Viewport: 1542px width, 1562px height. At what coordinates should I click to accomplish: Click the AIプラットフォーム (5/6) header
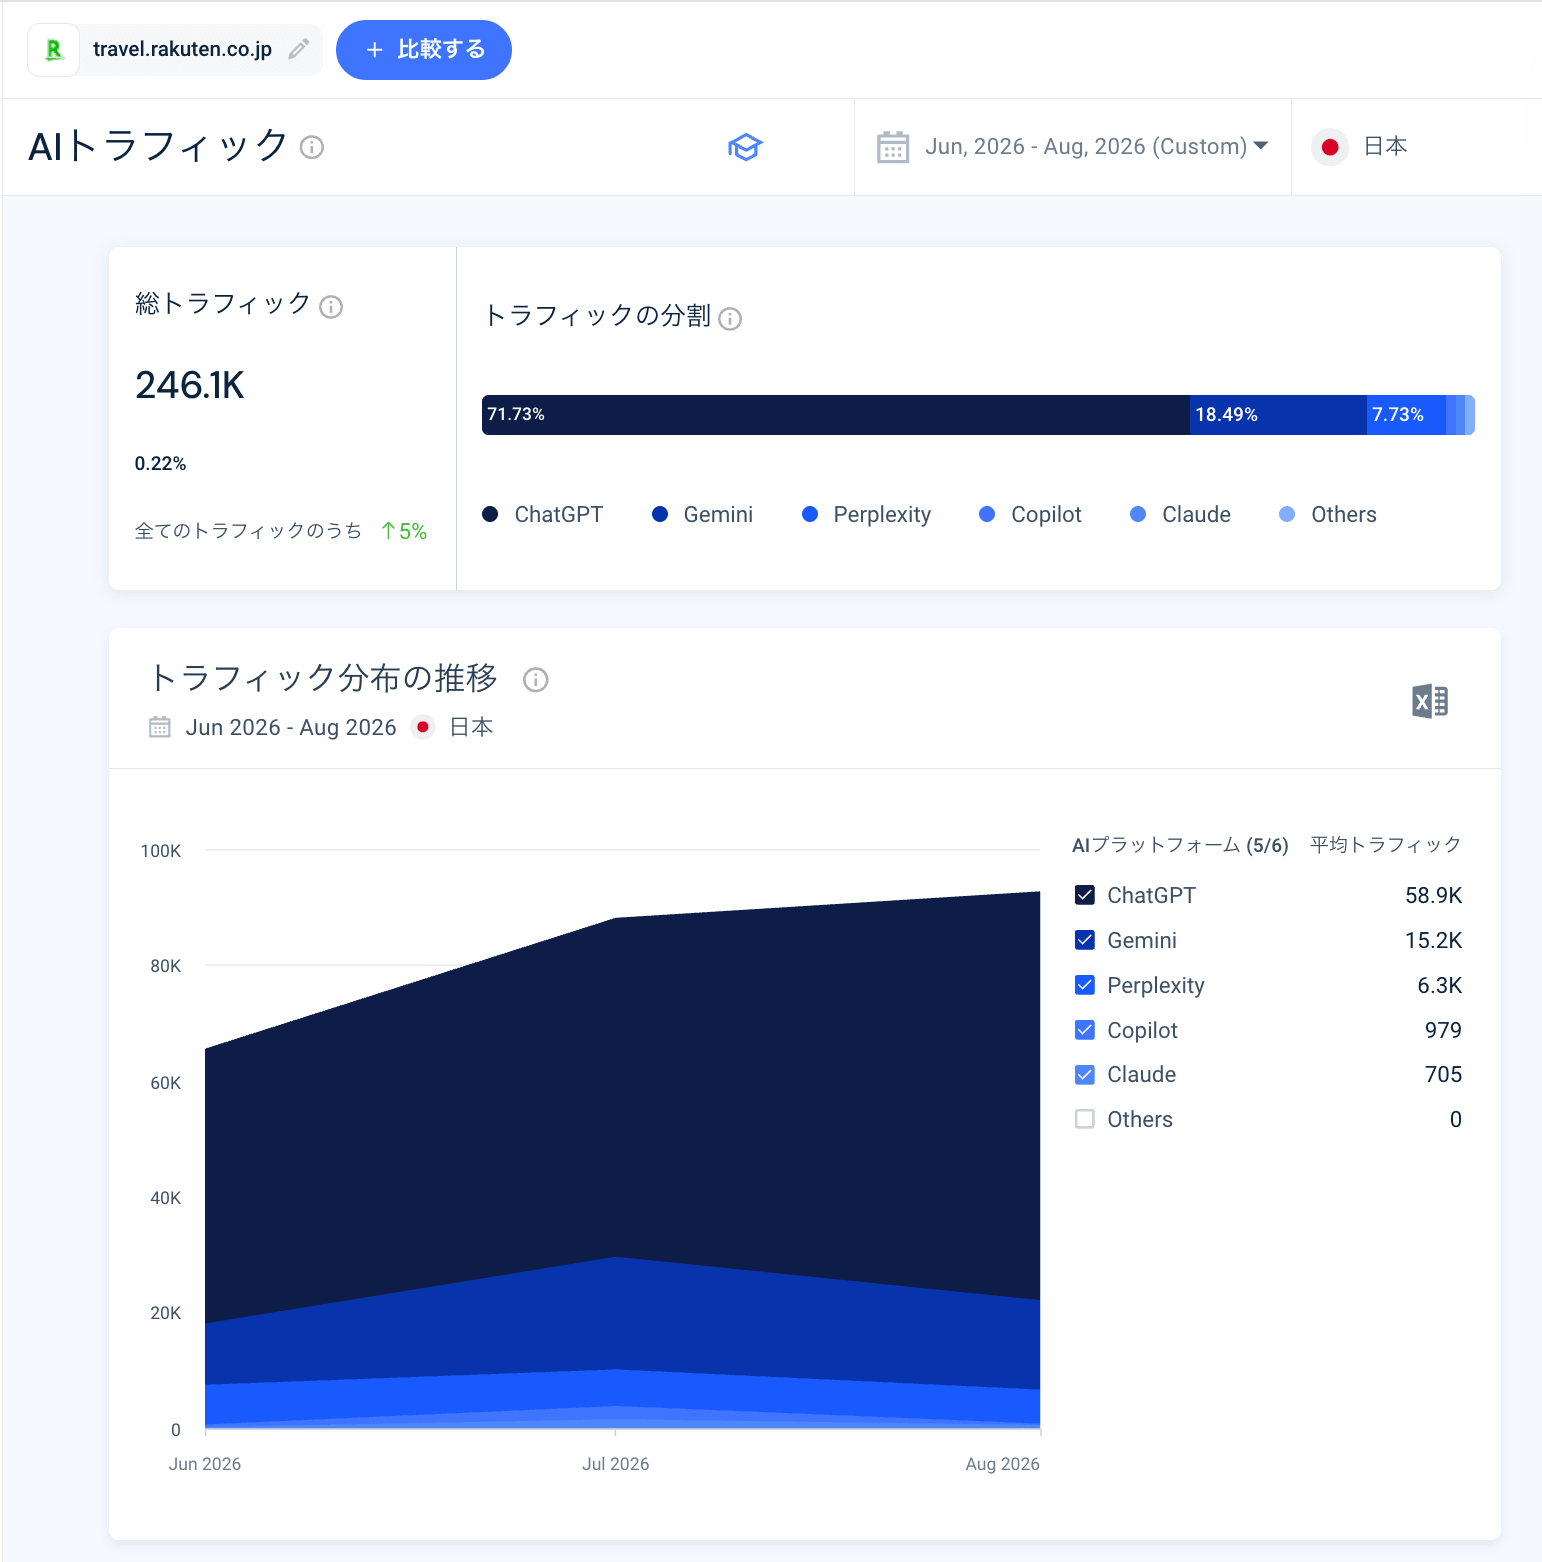coord(1180,845)
